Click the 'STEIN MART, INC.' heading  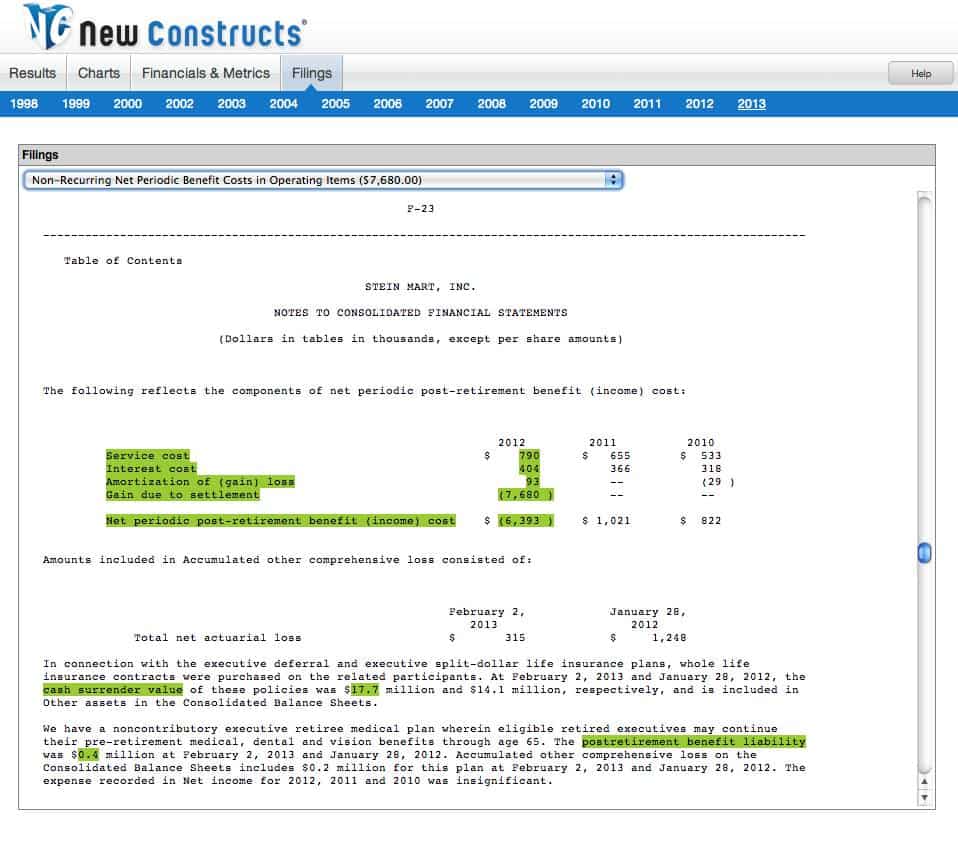[420, 287]
